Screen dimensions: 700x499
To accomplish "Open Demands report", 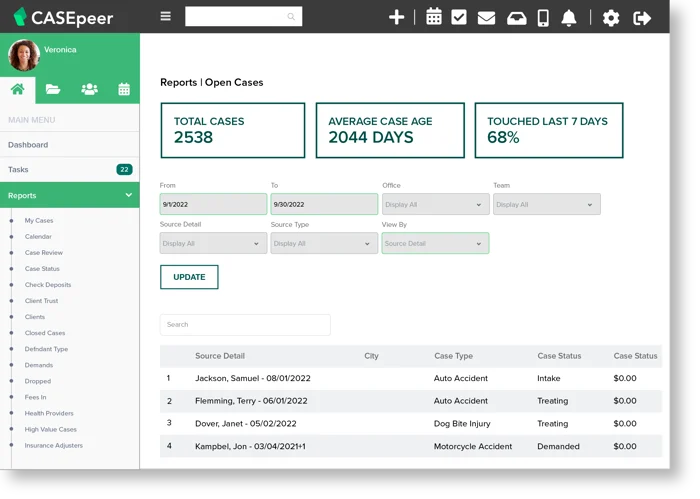I will (x=39, y=365).
